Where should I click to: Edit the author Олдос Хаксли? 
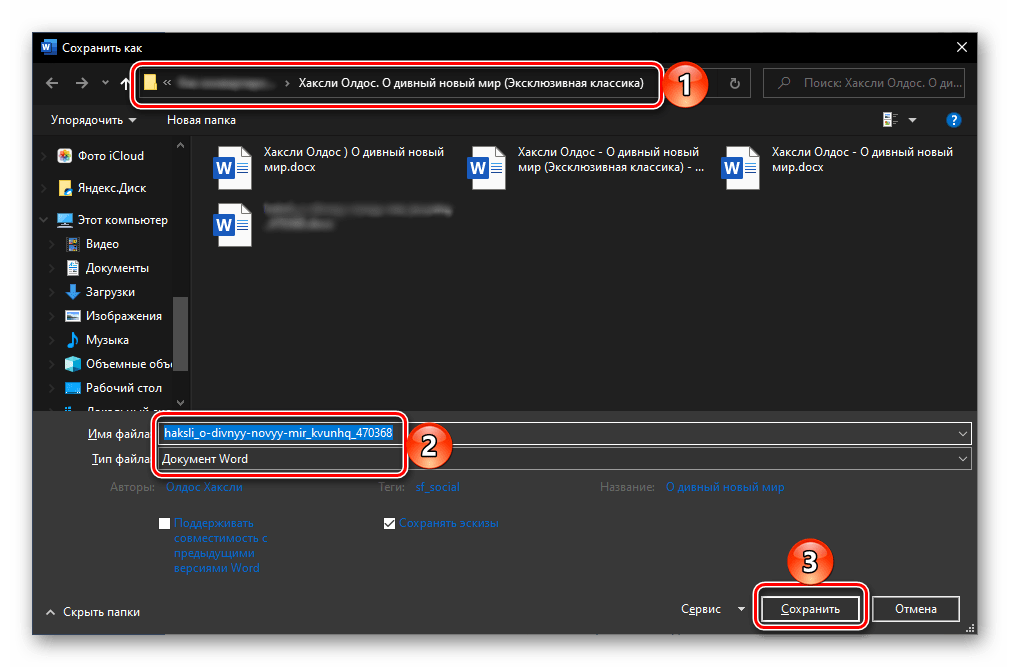coord(204,487)
